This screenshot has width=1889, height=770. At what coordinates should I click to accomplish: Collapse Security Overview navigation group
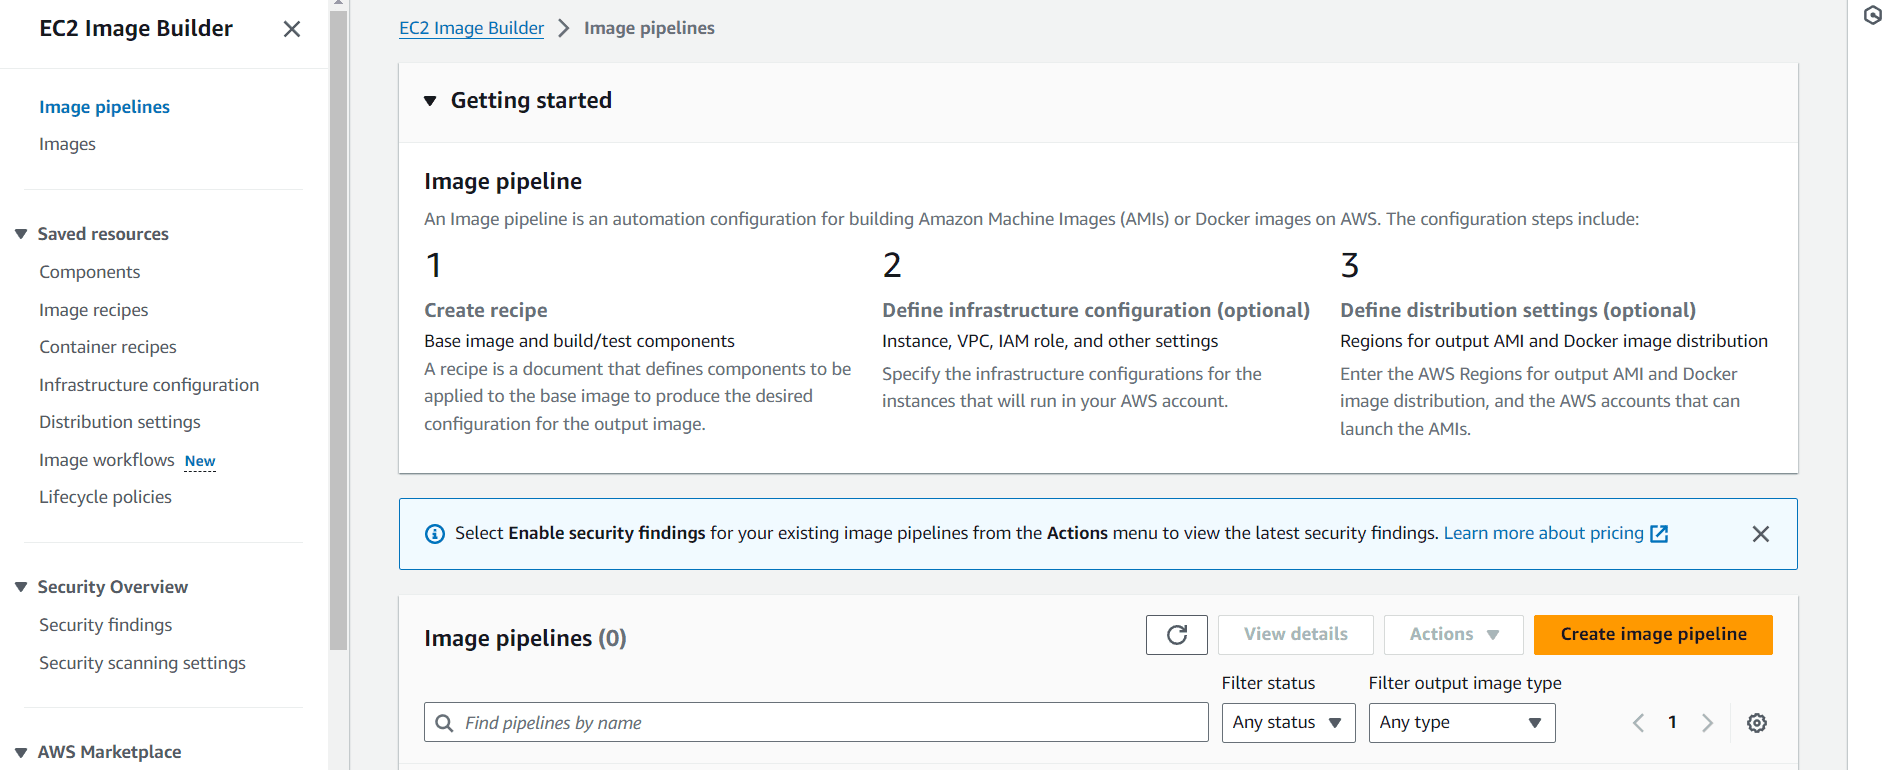21,587
